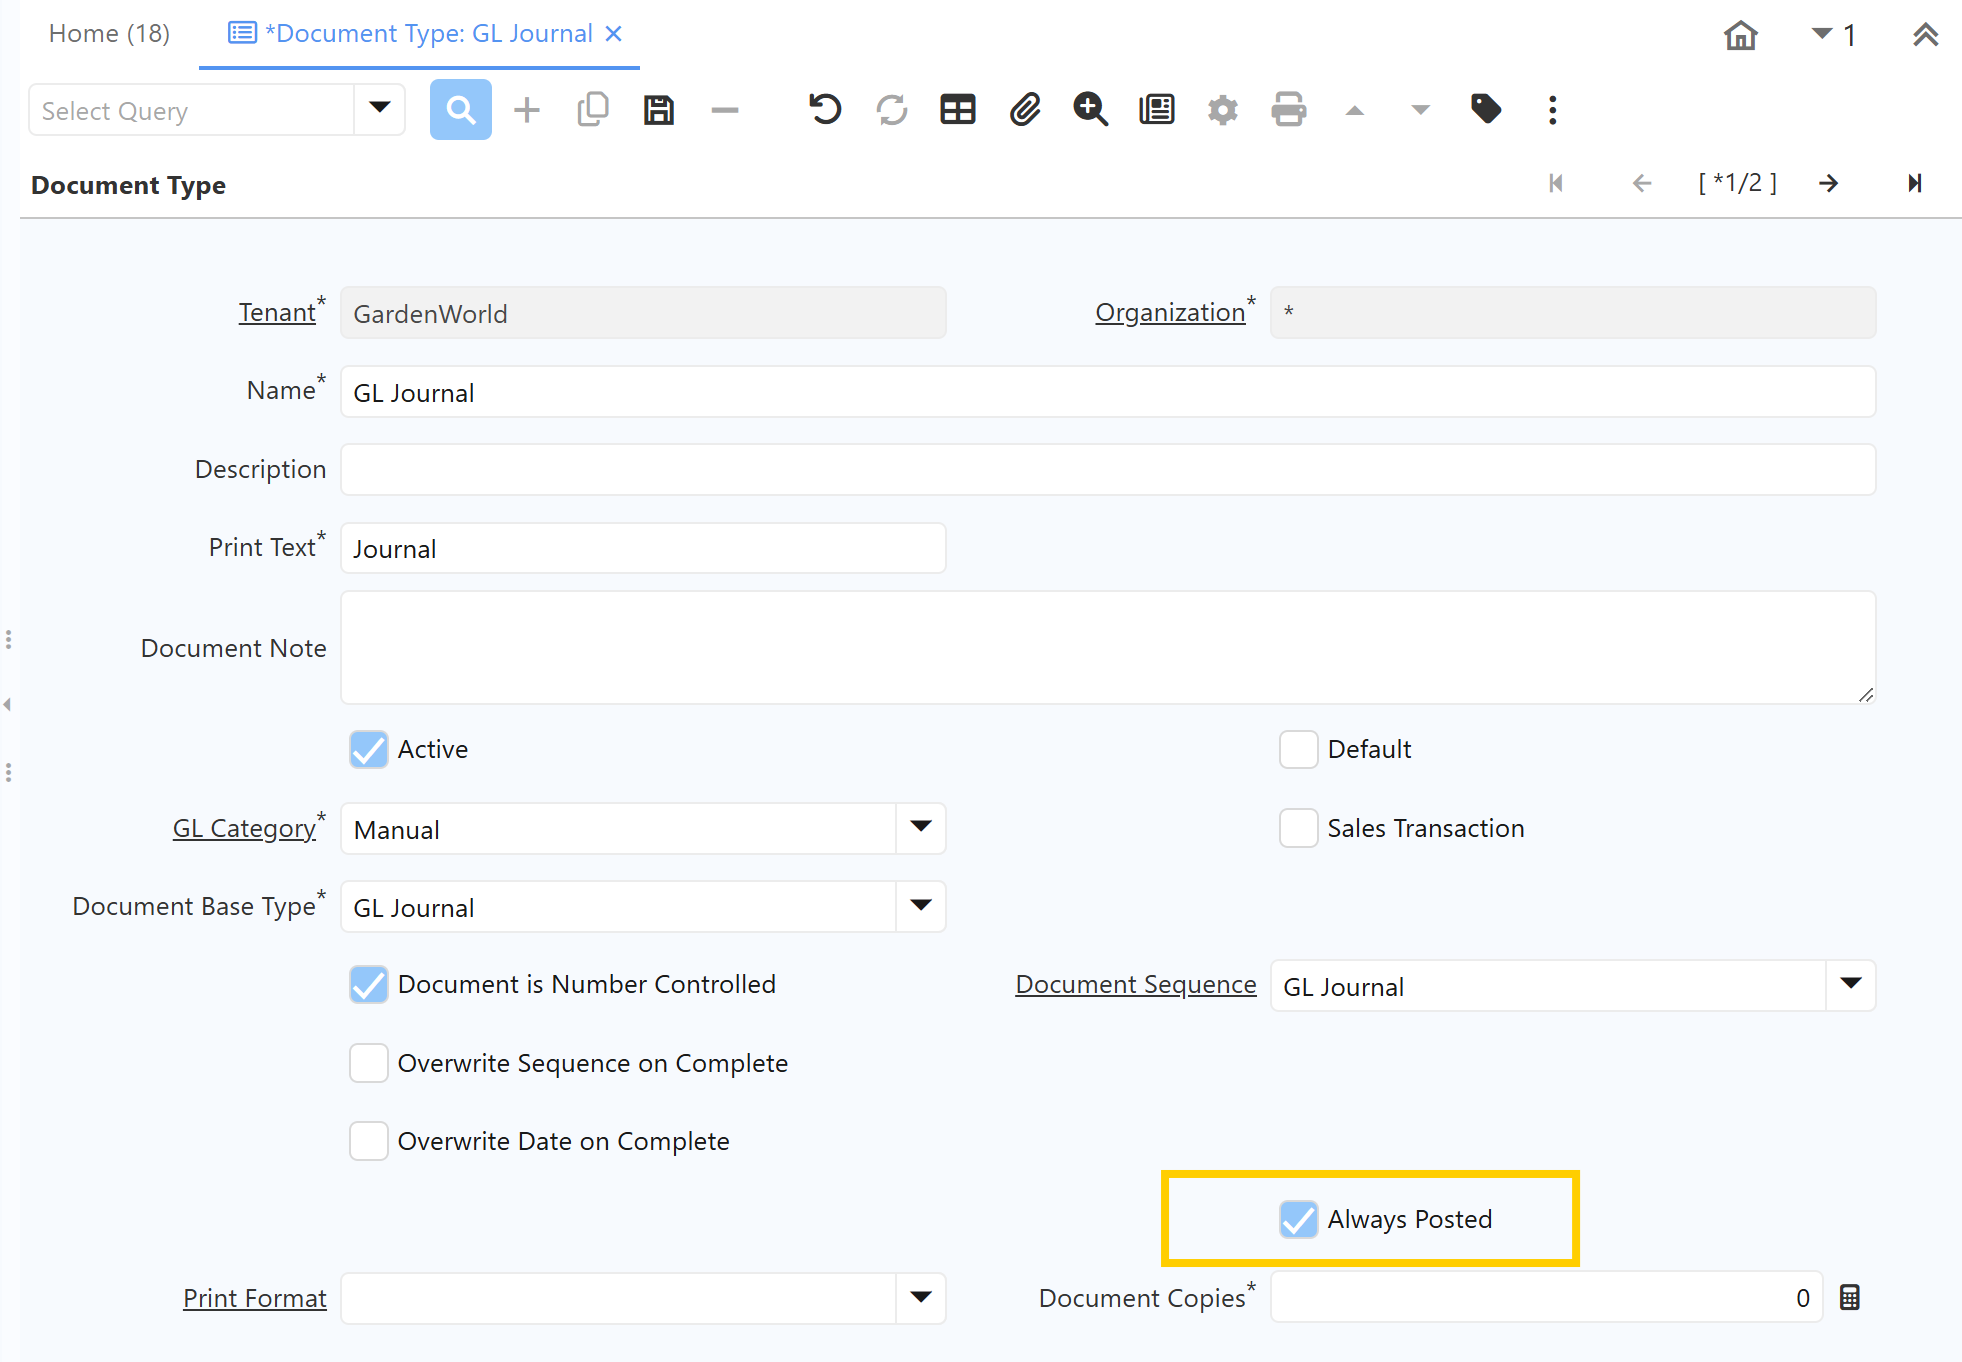Click the Undo changes icon
The height and width of the screenshot is (1362, 1962).
pyautogui.click(x=825, y=110)
